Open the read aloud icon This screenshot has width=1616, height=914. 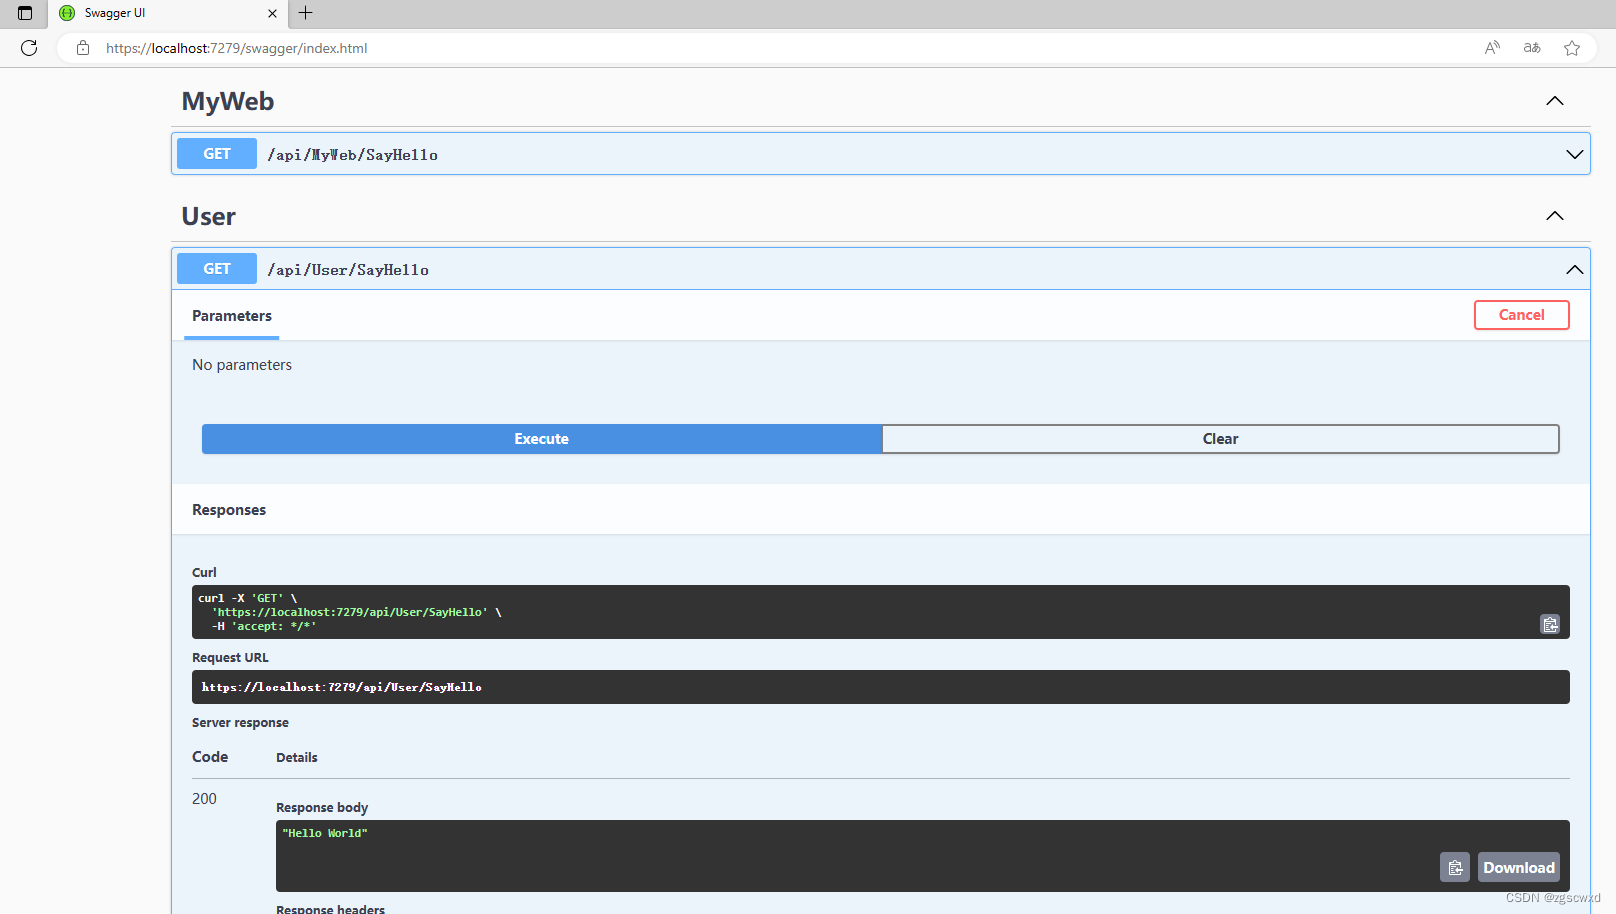(x=1492, y=48)
